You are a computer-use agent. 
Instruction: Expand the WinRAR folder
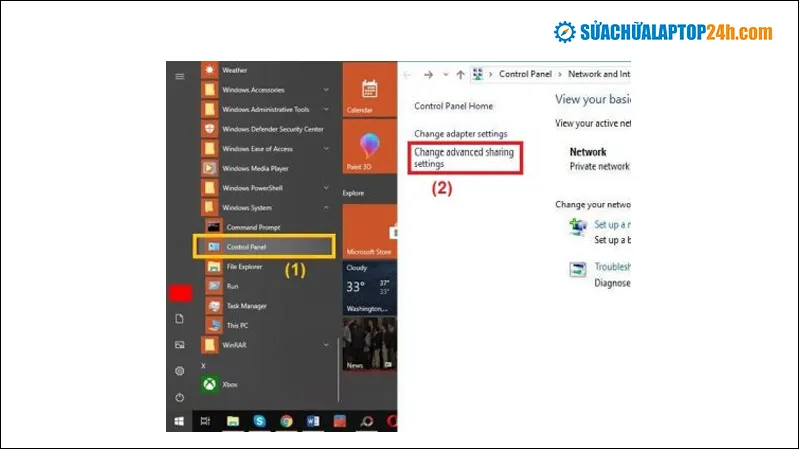click(326, 345)
